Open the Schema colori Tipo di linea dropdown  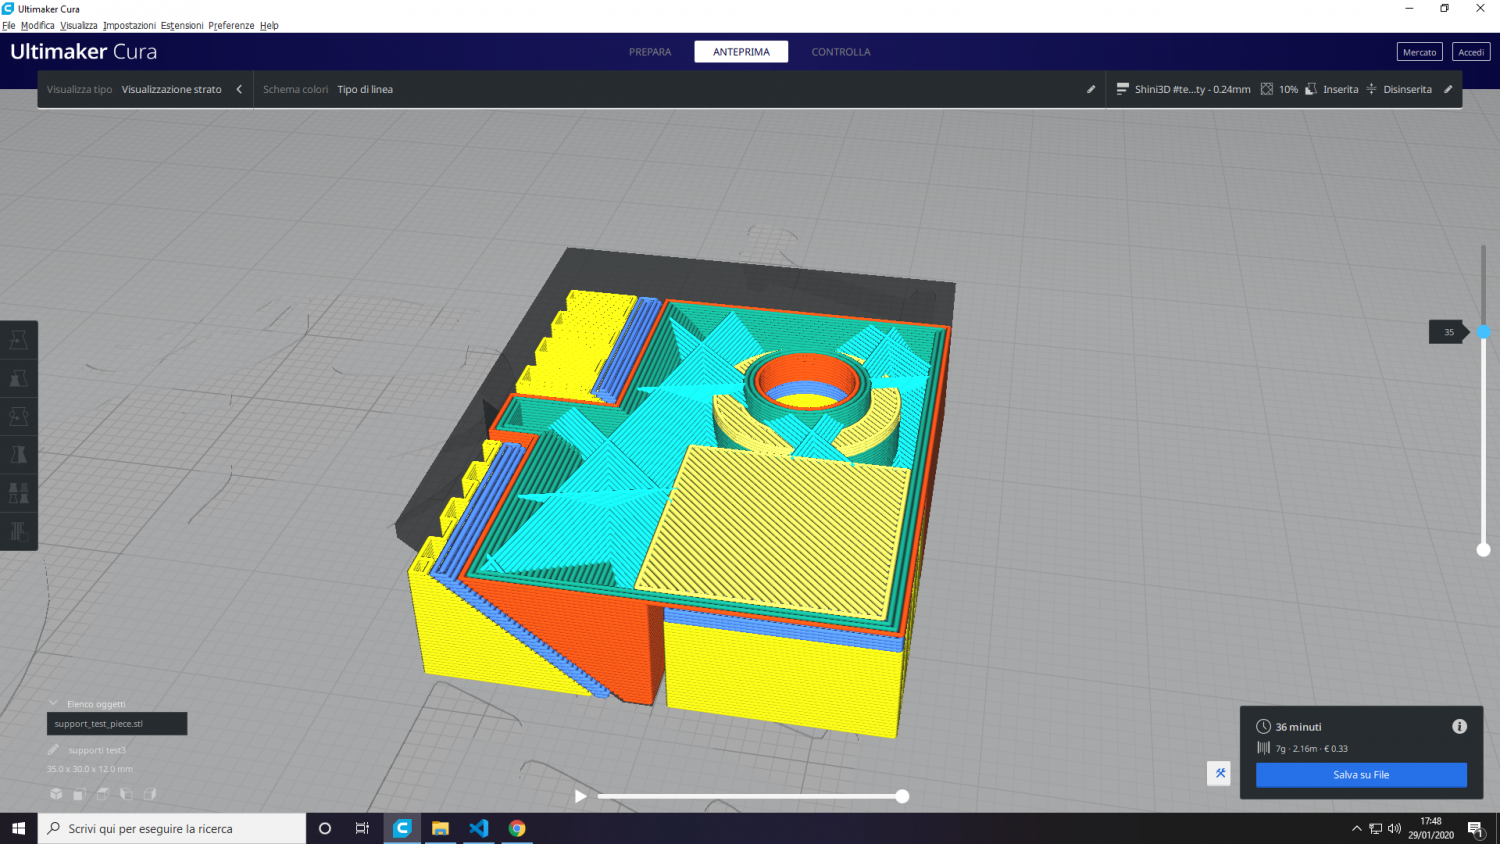pos(365,89)
